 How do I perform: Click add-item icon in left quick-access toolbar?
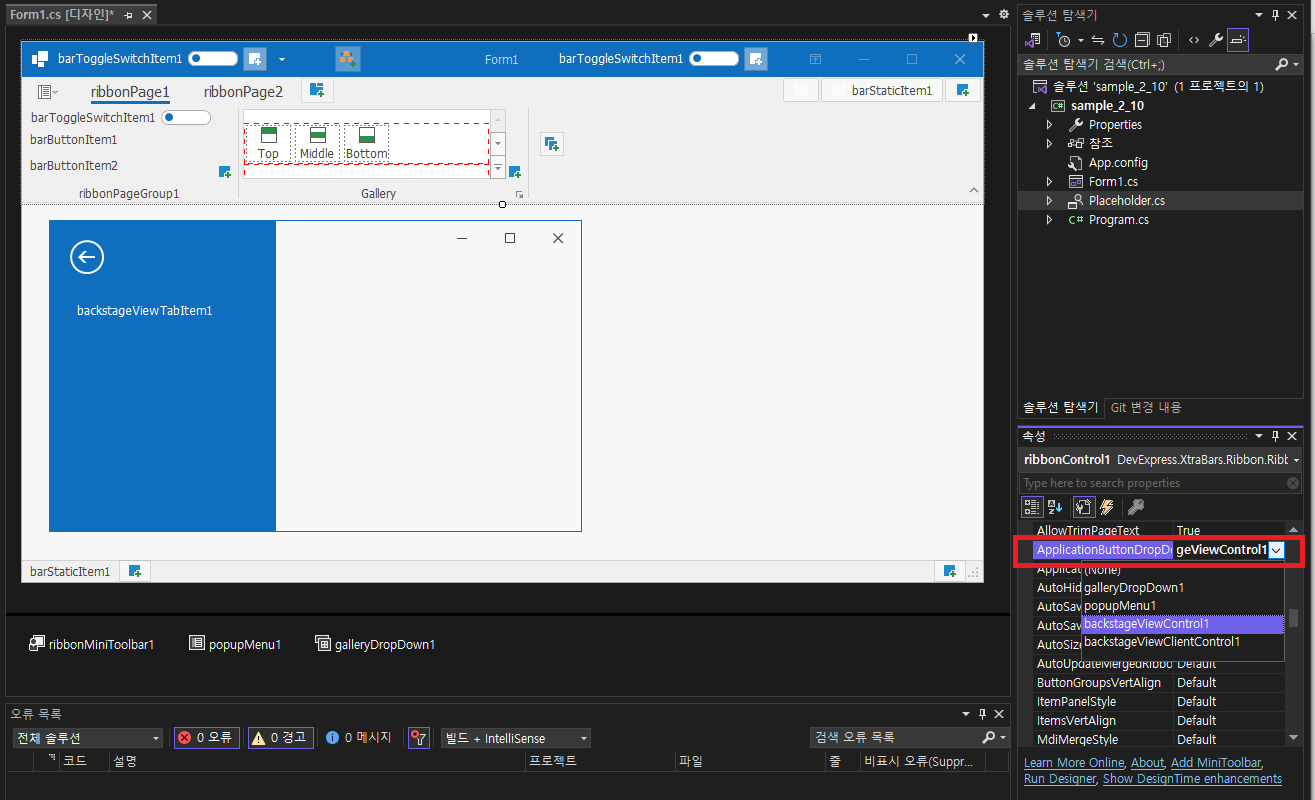point(255,59)
